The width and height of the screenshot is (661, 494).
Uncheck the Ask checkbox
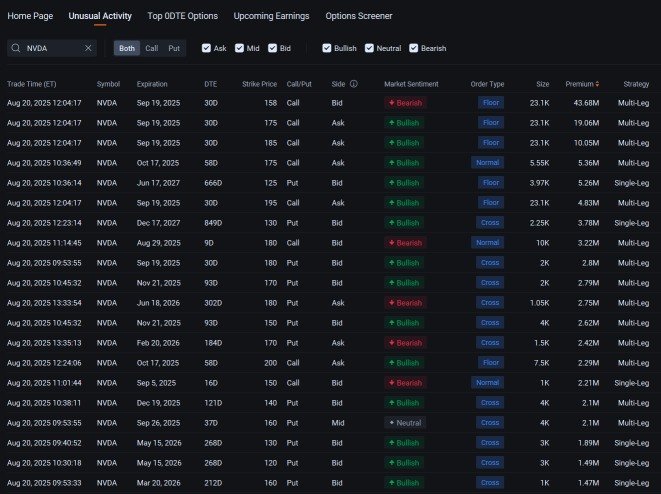206,48
